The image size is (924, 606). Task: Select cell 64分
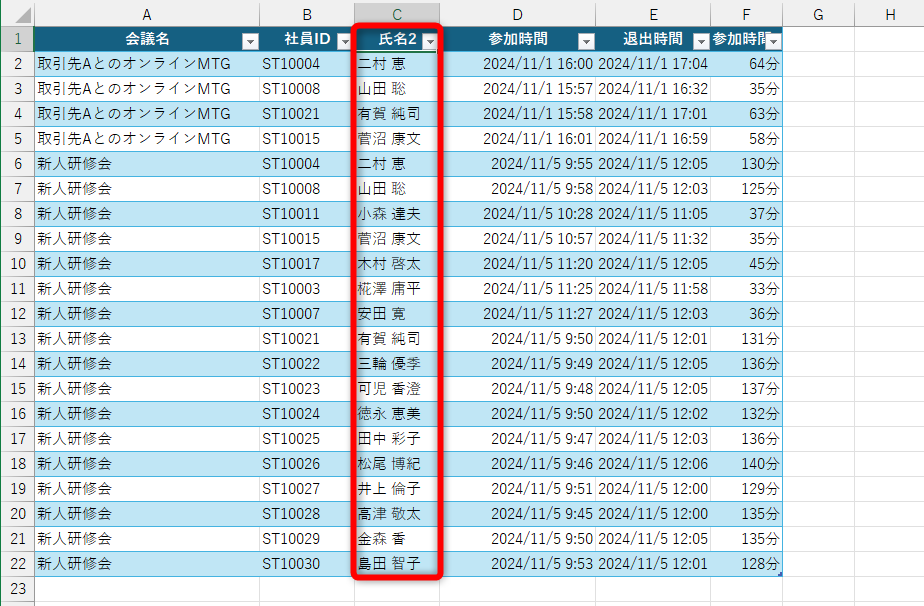[x=747, y=64]
